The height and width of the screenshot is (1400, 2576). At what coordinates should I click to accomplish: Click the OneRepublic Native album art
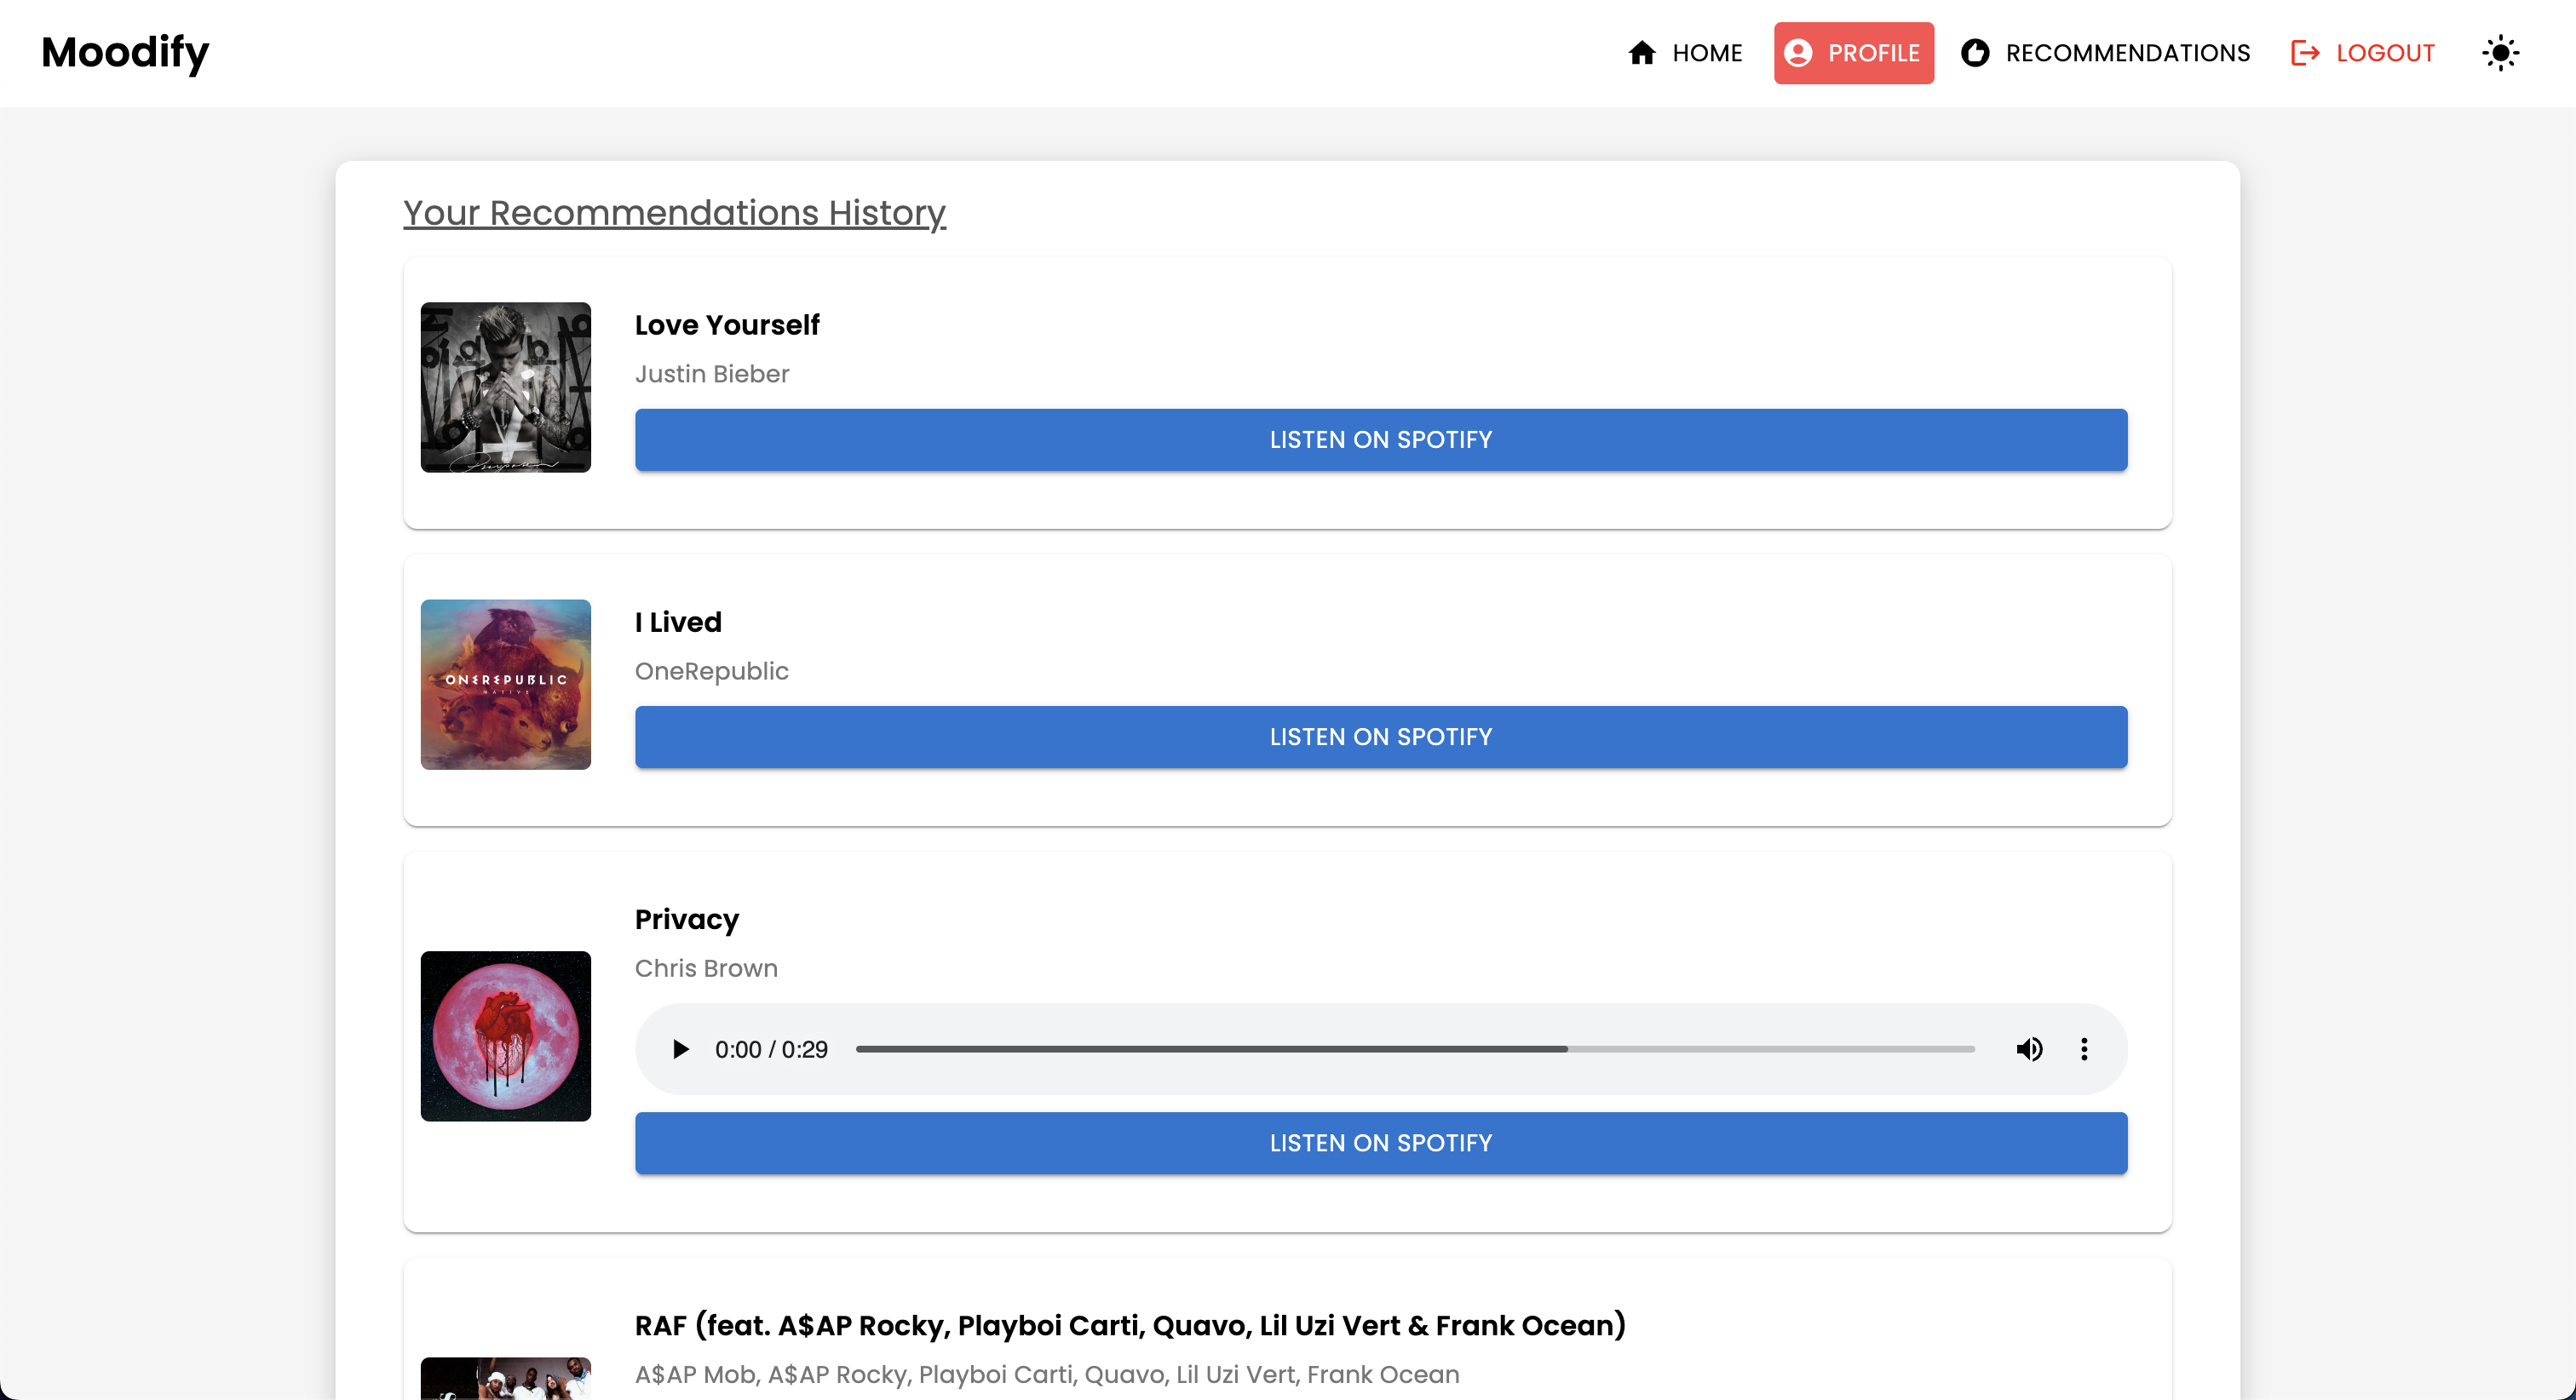pyautogui.click(x=505, y=684)
